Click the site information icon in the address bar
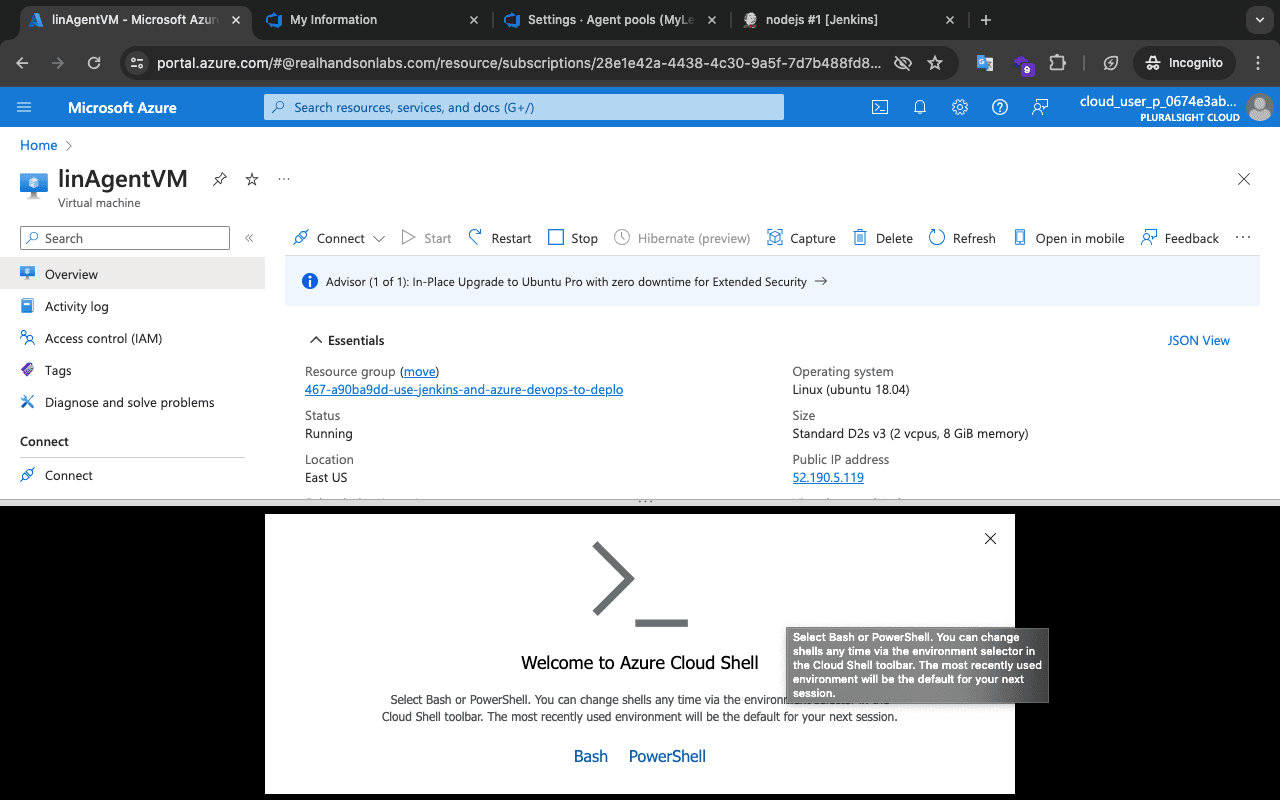Screen dimensions: 1280x800 point(139,63)
